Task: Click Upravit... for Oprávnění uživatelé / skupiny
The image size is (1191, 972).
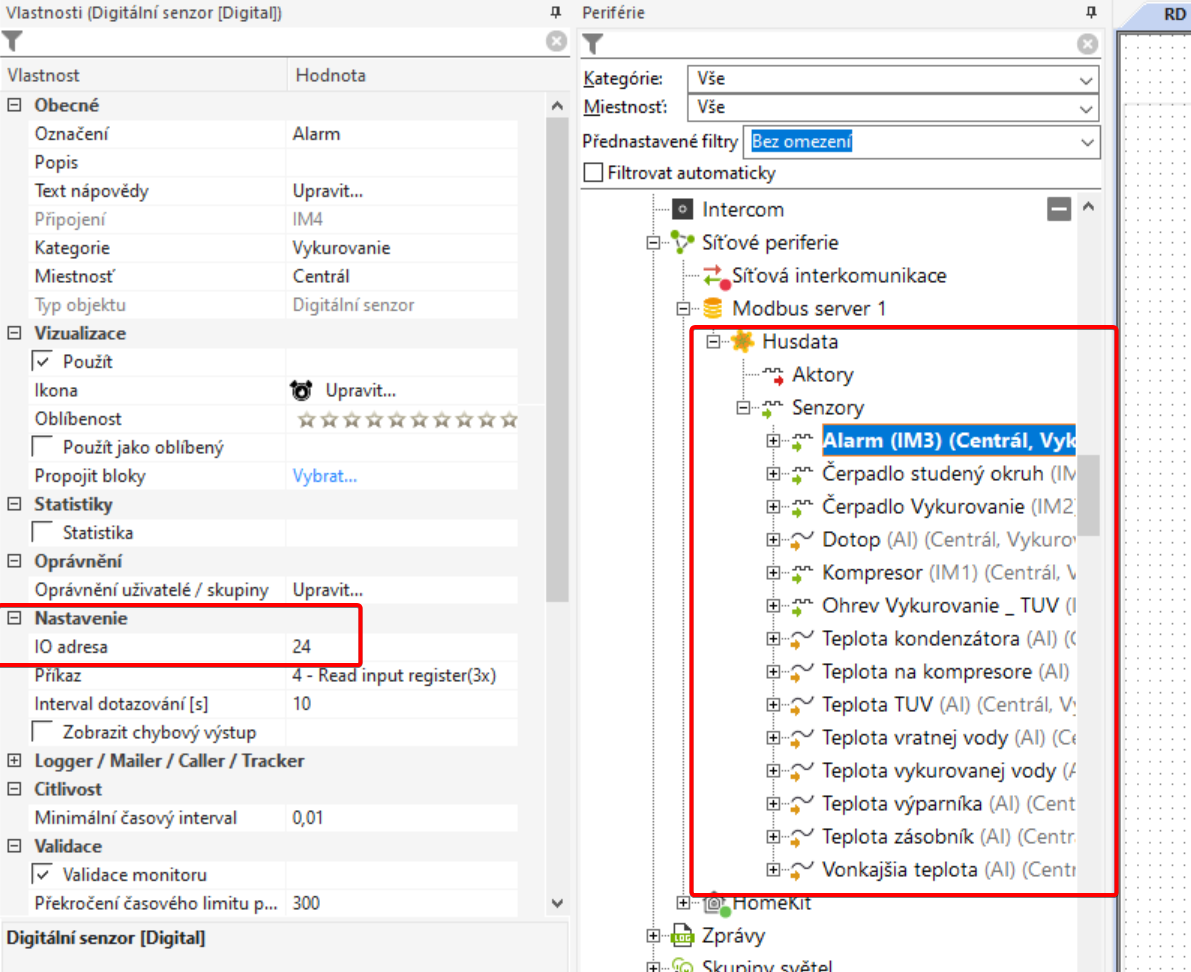Action: click(x=328, y=590)
